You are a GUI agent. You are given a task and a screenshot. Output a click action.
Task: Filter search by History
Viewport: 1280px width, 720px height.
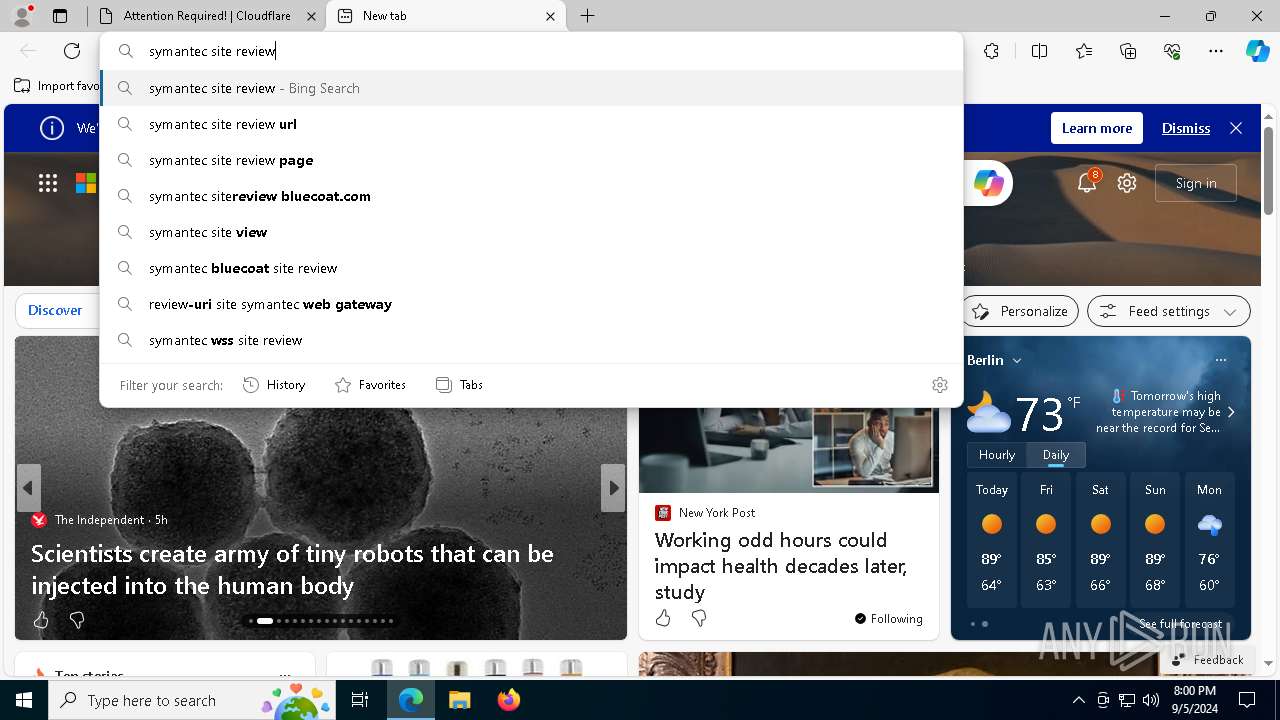pos(274,385)
